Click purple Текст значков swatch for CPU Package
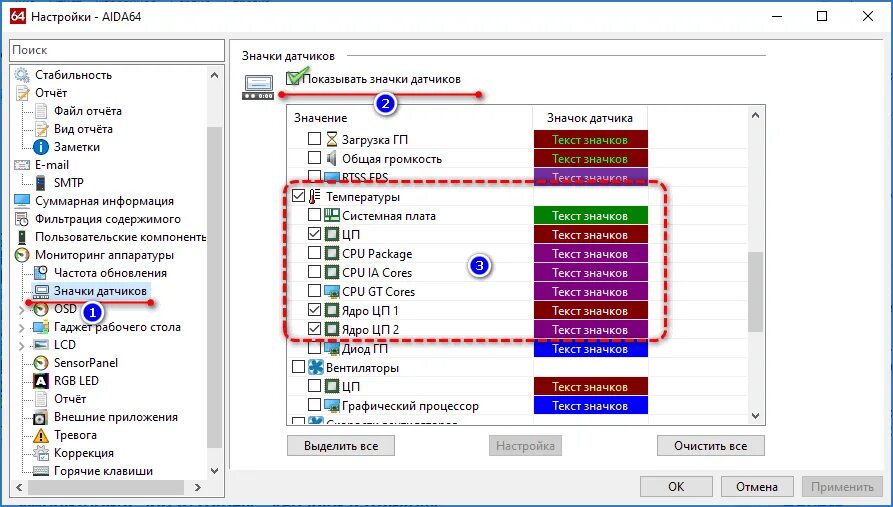The height and width of the screenshot is (507, 893). pyautogui.click(x=591, y=254)
